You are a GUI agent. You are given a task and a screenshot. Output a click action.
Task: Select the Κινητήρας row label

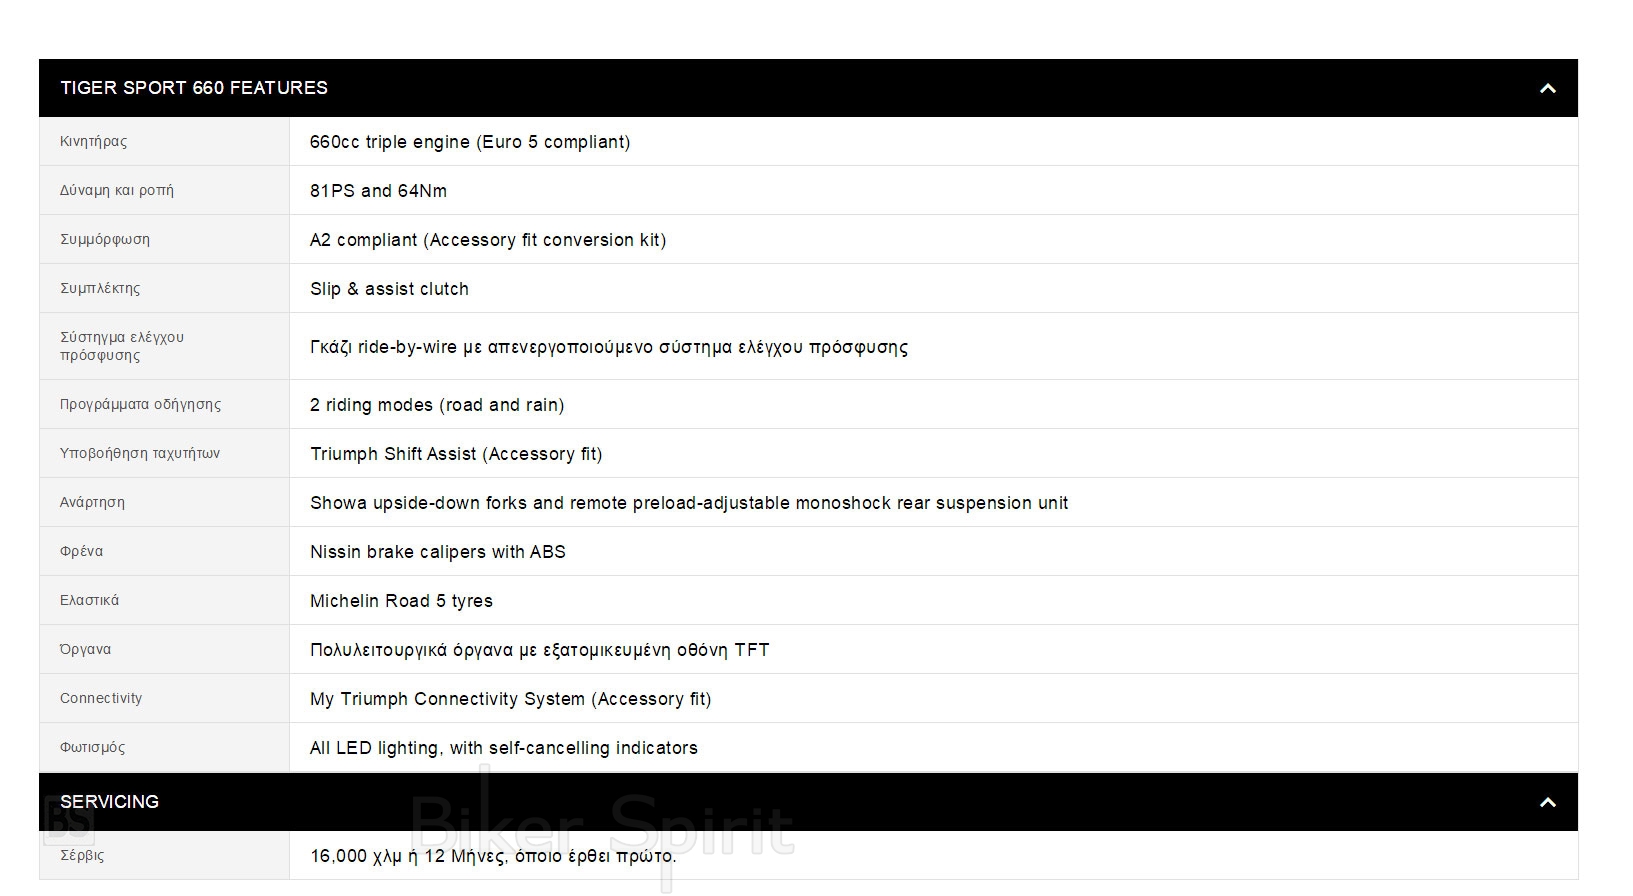point(94,142)
